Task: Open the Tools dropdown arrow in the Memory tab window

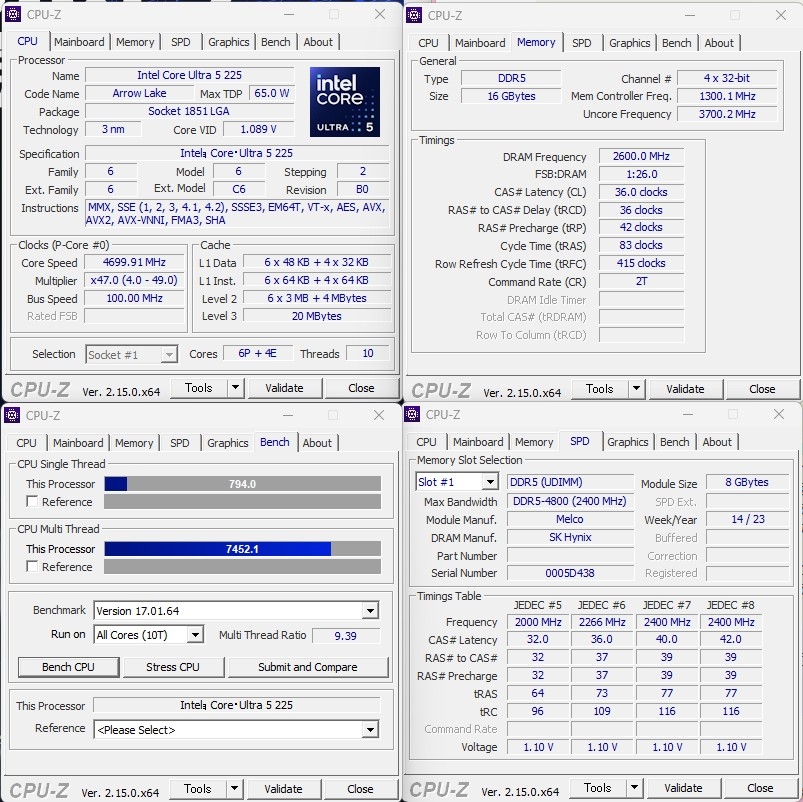Action: (637, 389)
